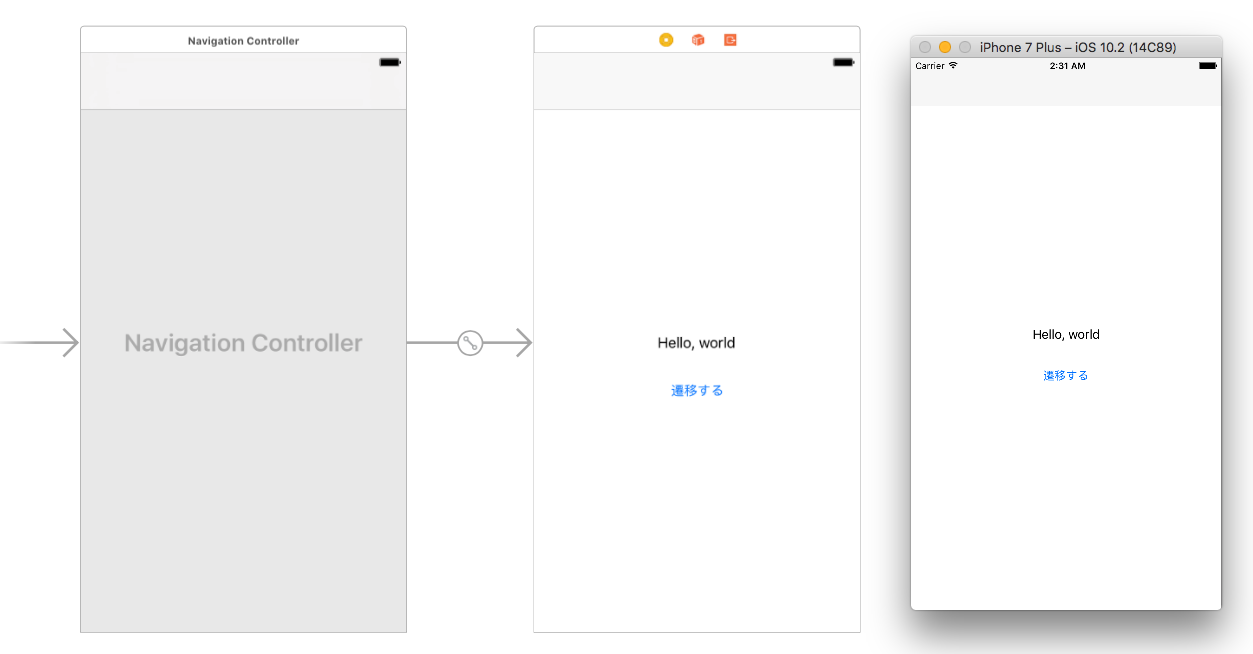The image size is (1253, 654).
Task: Select the circular segue icon between scenes
Action: [x=470, y=343]
